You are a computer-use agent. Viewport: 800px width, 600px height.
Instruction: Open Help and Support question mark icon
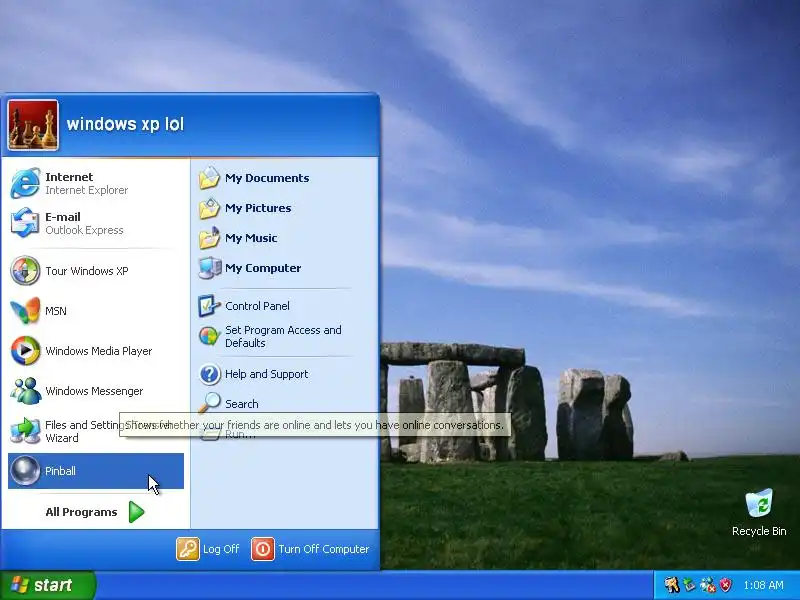(209, 374)
